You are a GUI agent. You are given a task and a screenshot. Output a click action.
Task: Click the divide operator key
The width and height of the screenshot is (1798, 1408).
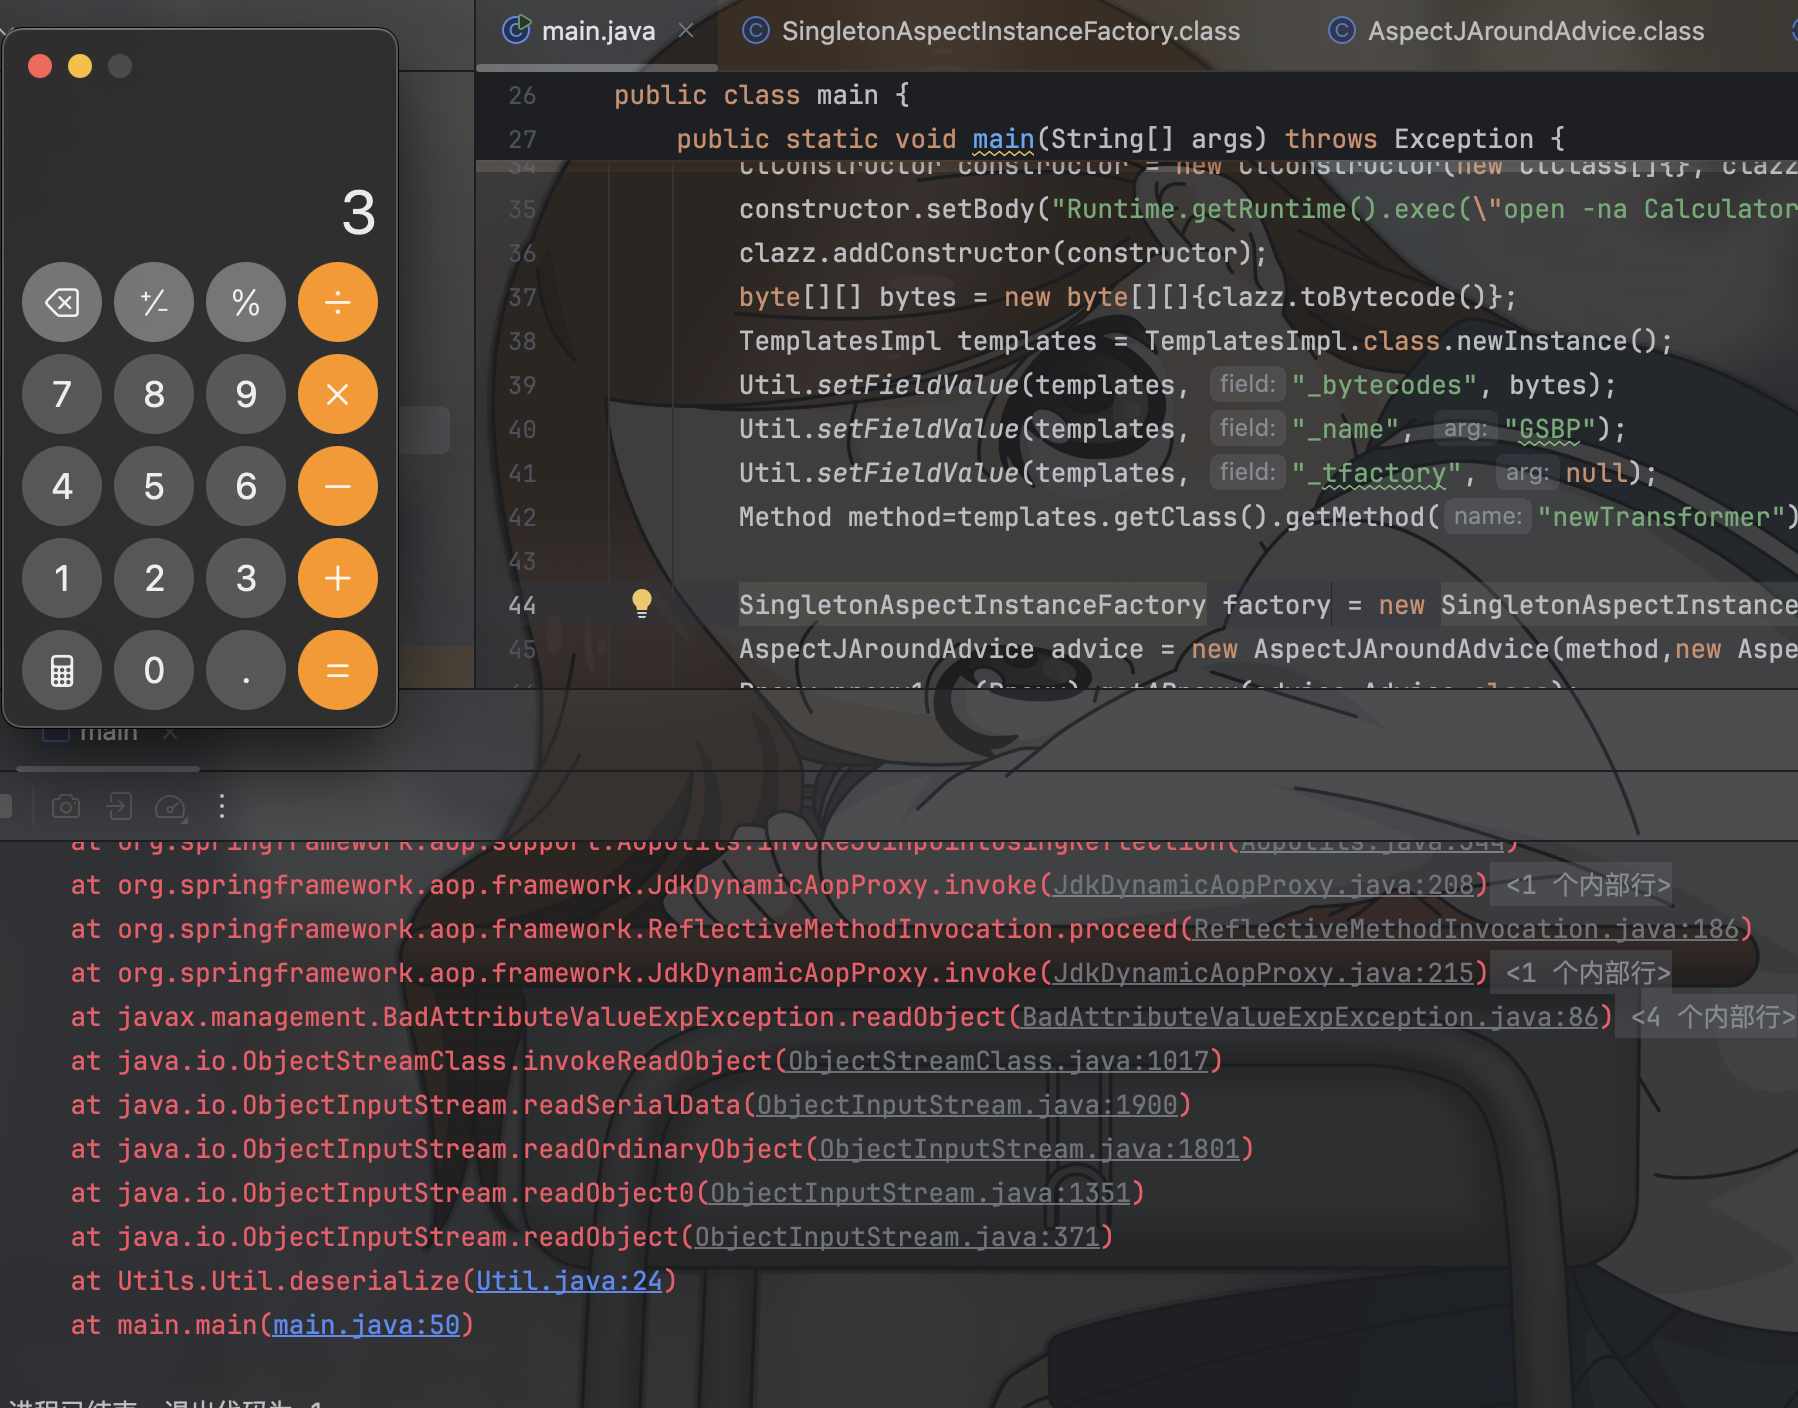coord(338,302)
